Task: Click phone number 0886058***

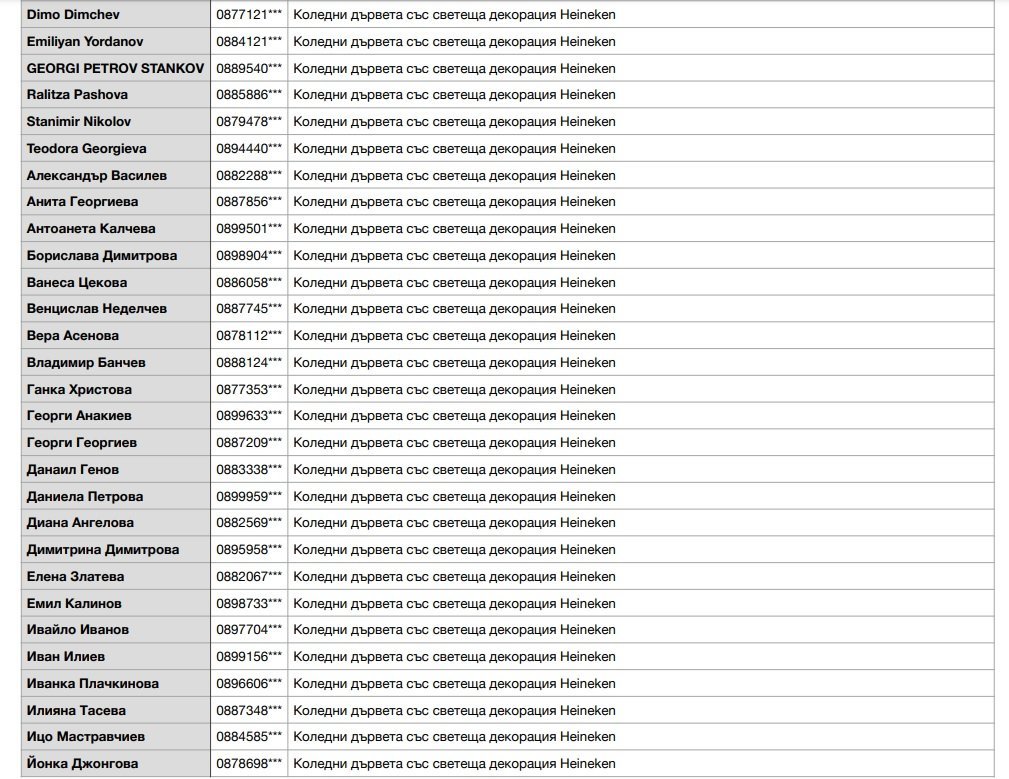Action: [249, 283]
